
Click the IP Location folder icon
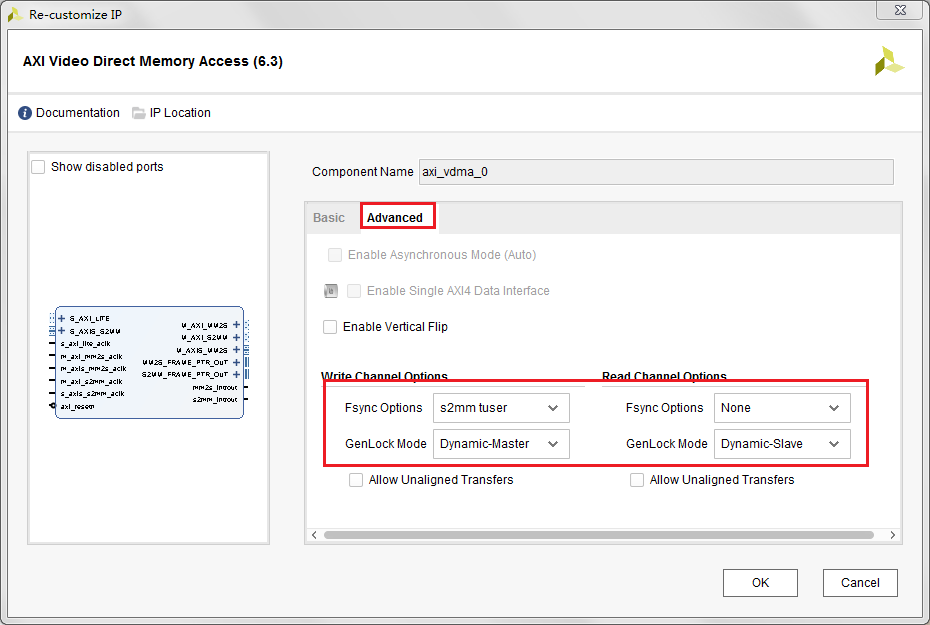tap(139, 113)
